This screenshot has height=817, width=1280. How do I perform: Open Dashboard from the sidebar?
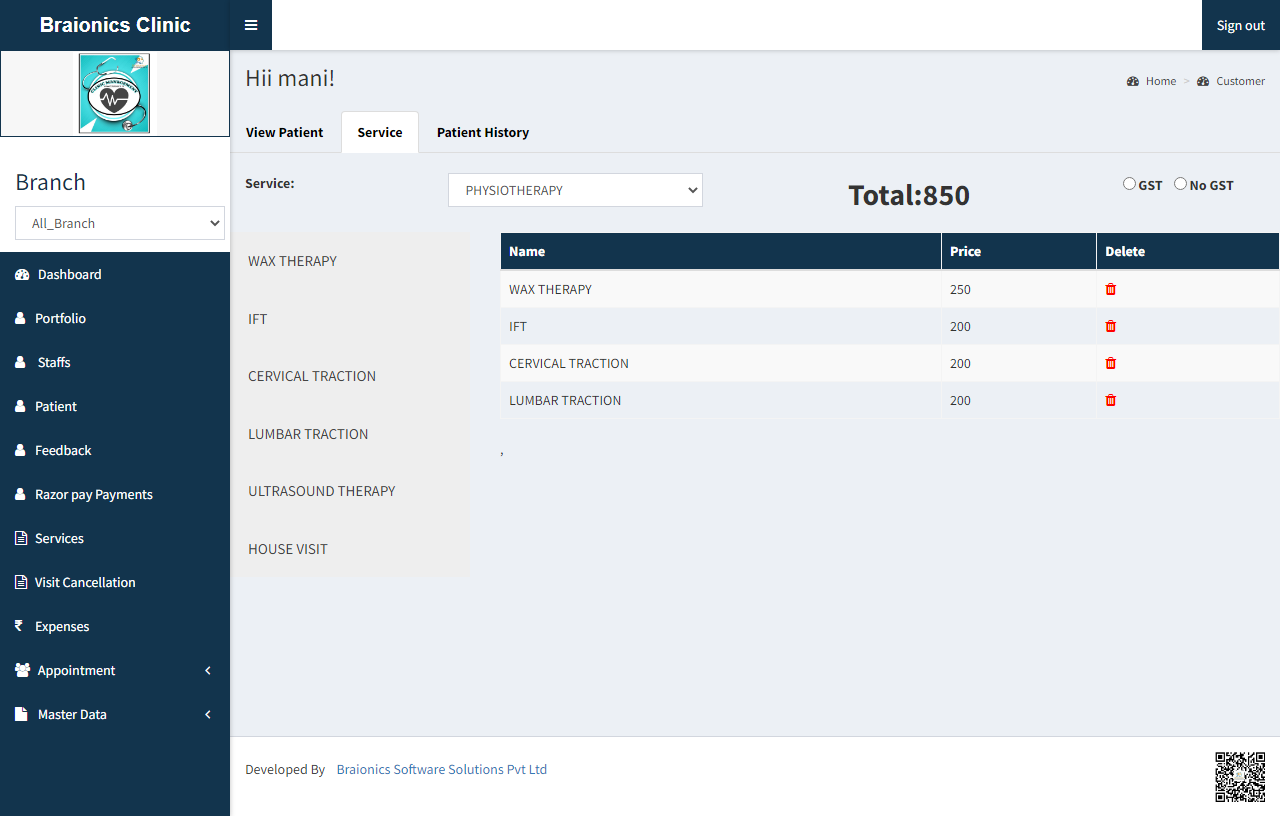(x=115, y=274)
